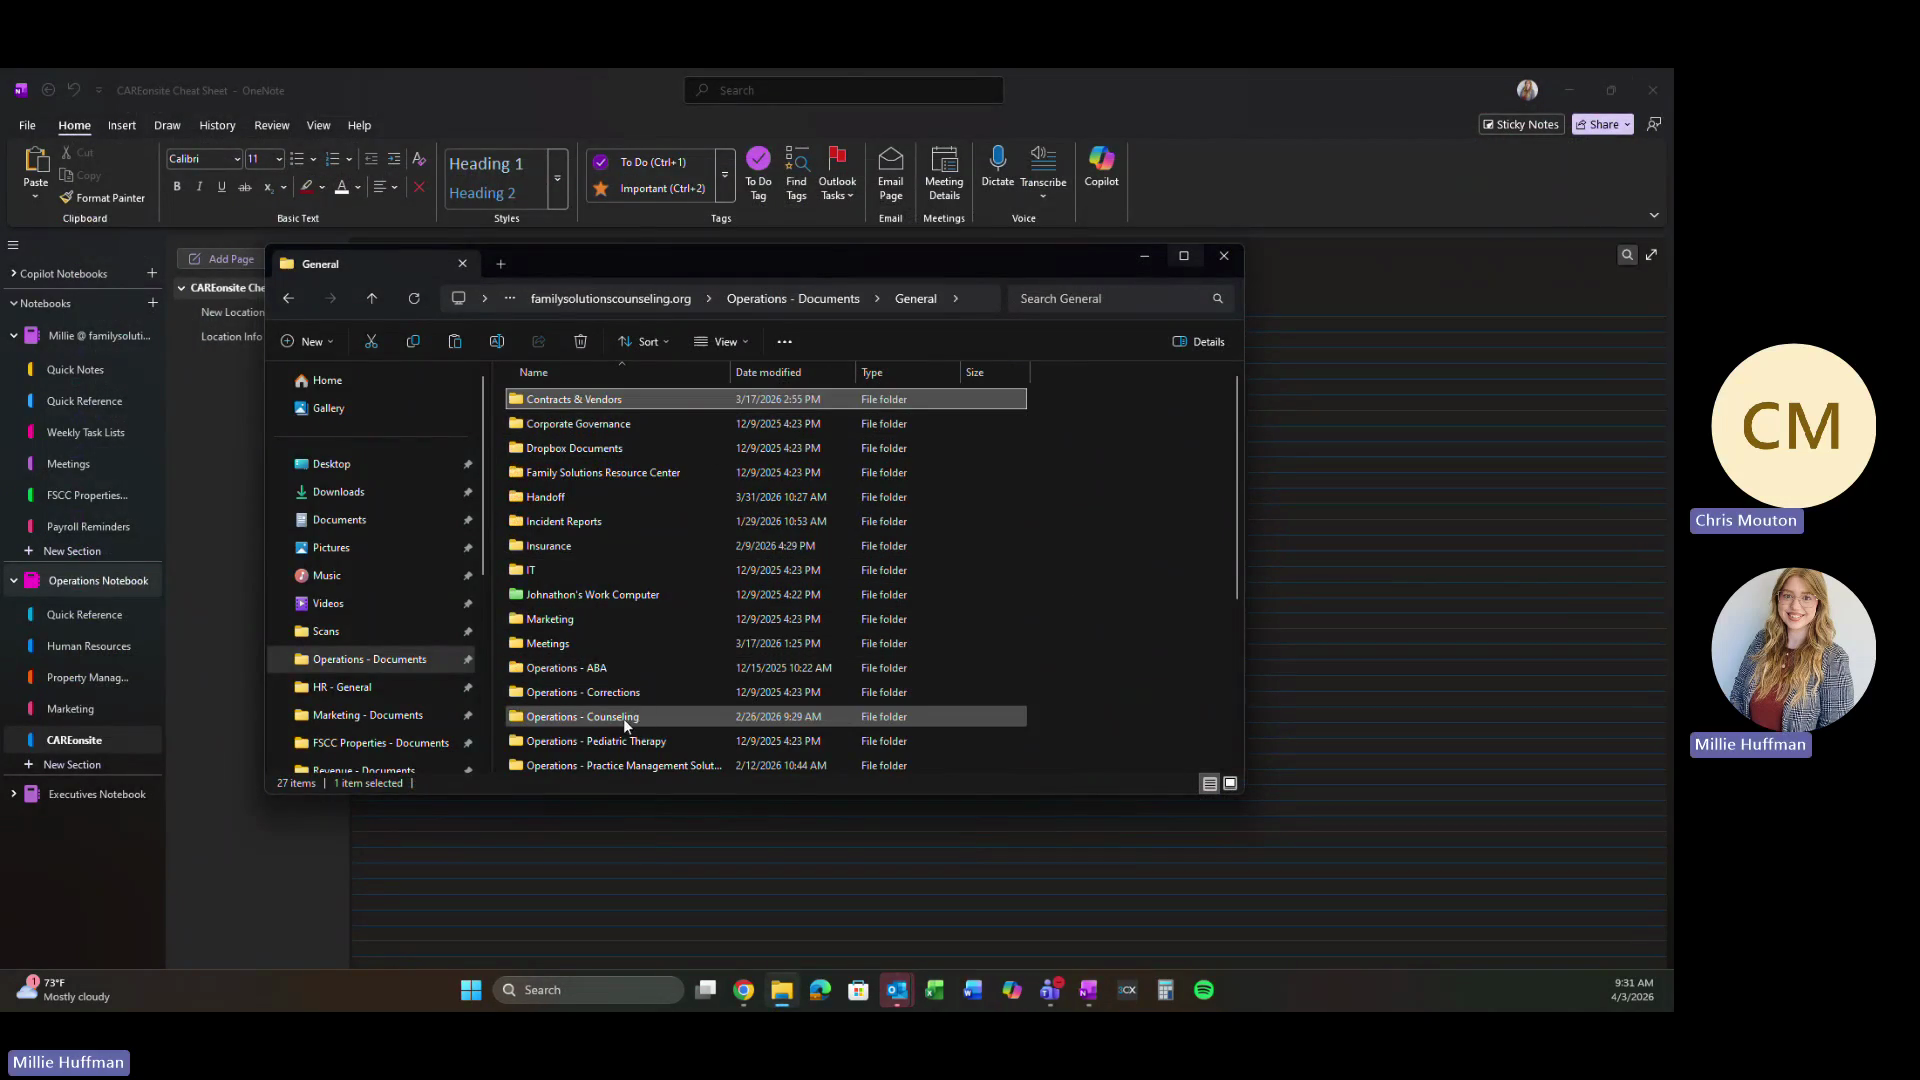Click the Copy icon in File Explorer toolbar
Screen dimensions: 1920x1080
[413, 341]
